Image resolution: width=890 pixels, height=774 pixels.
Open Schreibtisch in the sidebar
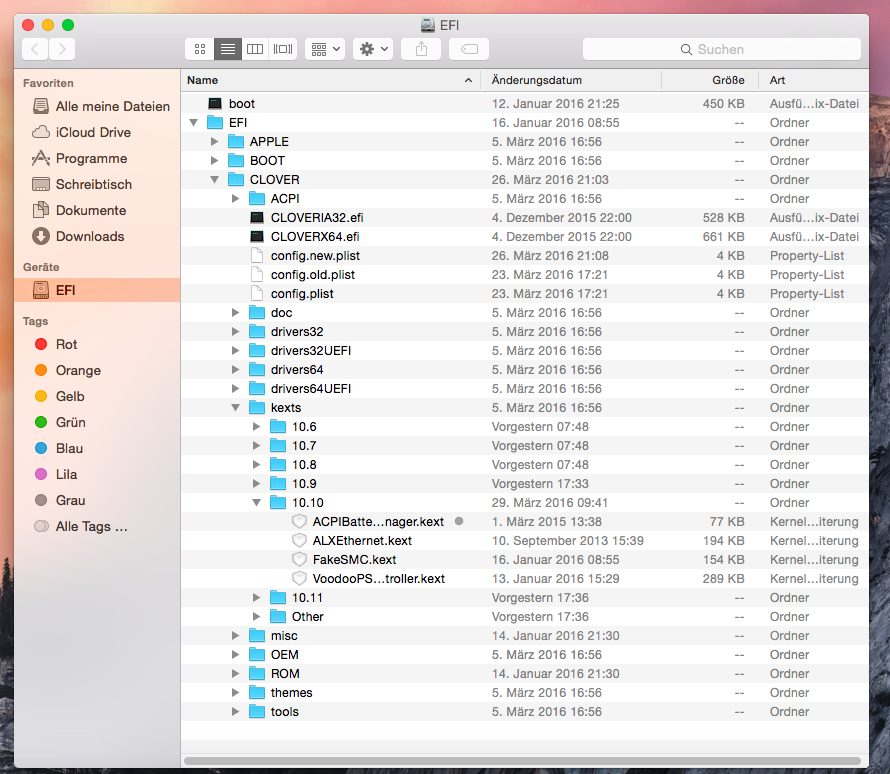pos(82,184)
